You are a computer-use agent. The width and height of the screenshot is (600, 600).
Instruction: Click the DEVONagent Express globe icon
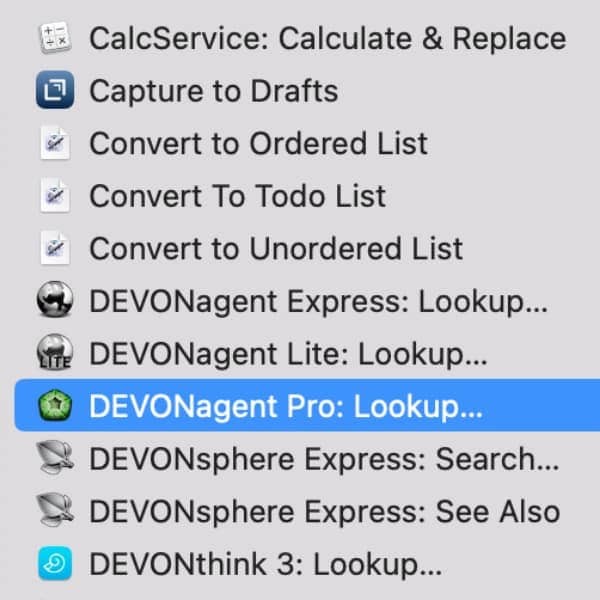(x=54, y=302)
